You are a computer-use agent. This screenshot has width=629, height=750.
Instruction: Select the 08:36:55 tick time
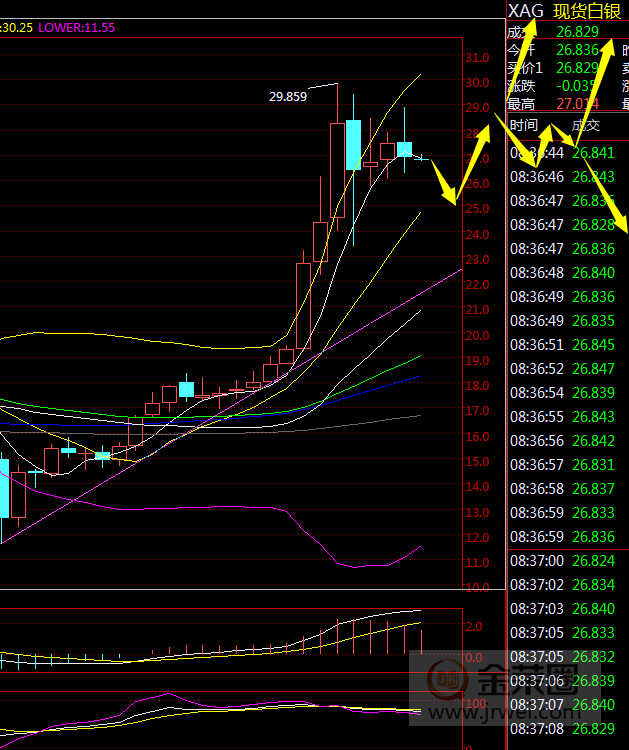click(537, 417)
